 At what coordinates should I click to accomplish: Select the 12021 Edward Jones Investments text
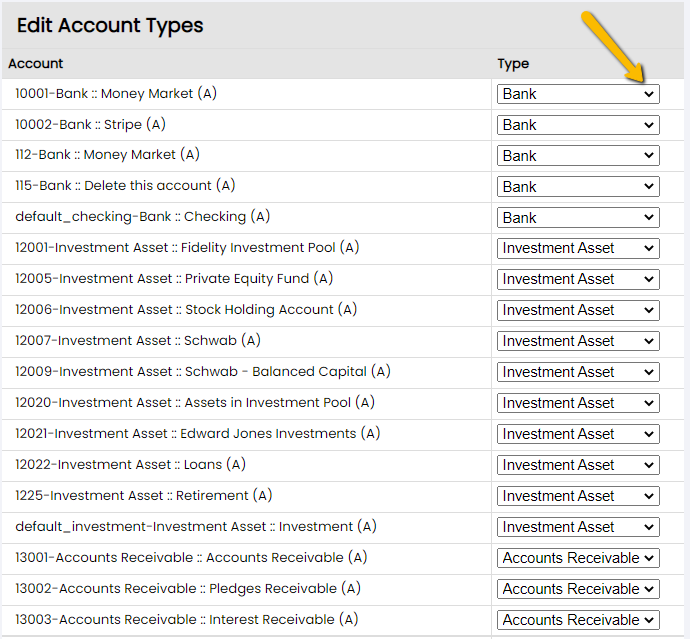point(198,433)
